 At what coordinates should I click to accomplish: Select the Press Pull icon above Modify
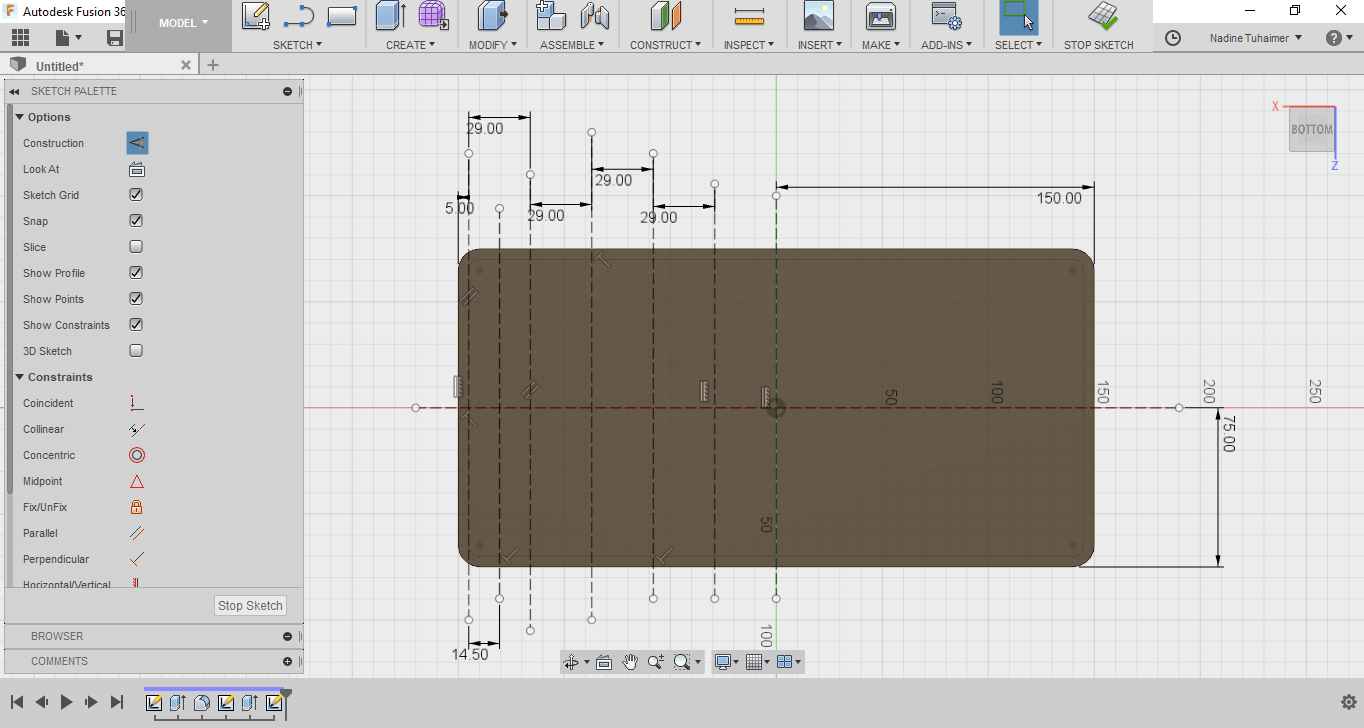pos(491,15)
